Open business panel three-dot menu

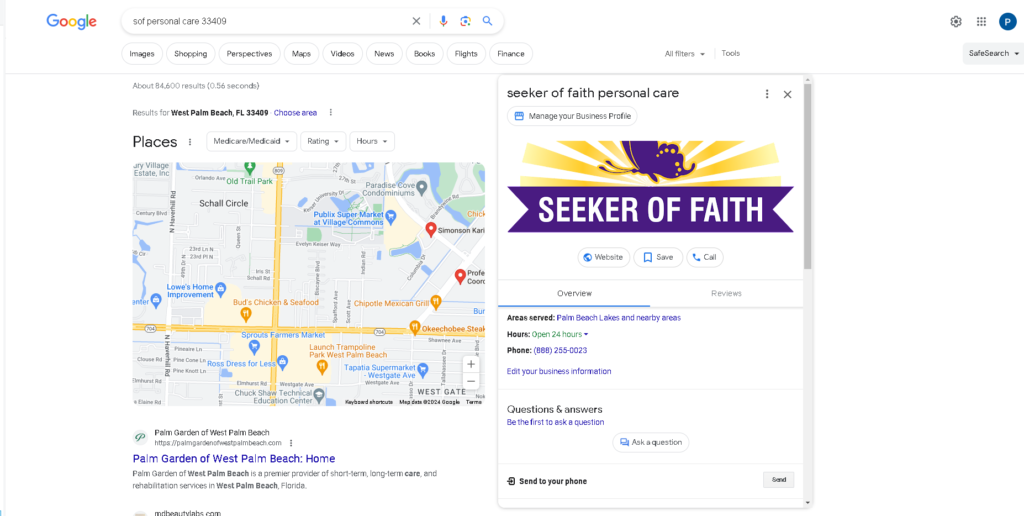(767, 94)
